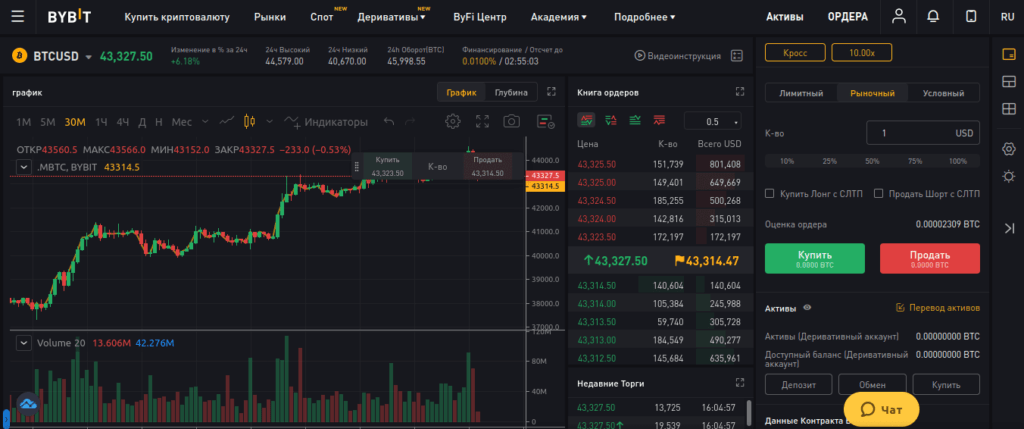Open the user account profile icon

point(900,17)
